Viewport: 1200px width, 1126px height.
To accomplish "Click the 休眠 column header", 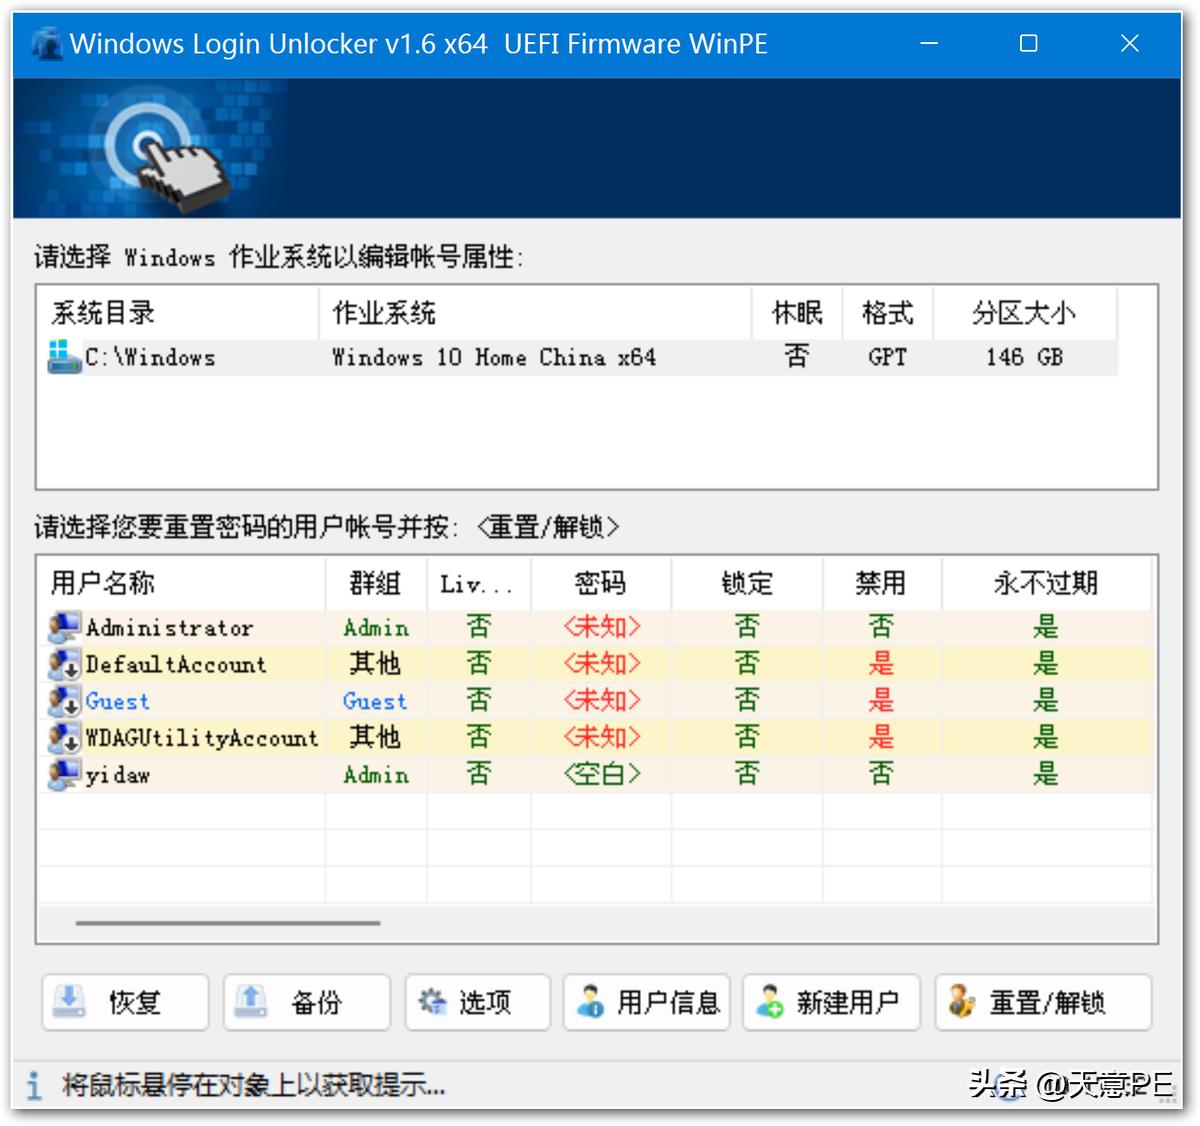I will tap(797, 313).
